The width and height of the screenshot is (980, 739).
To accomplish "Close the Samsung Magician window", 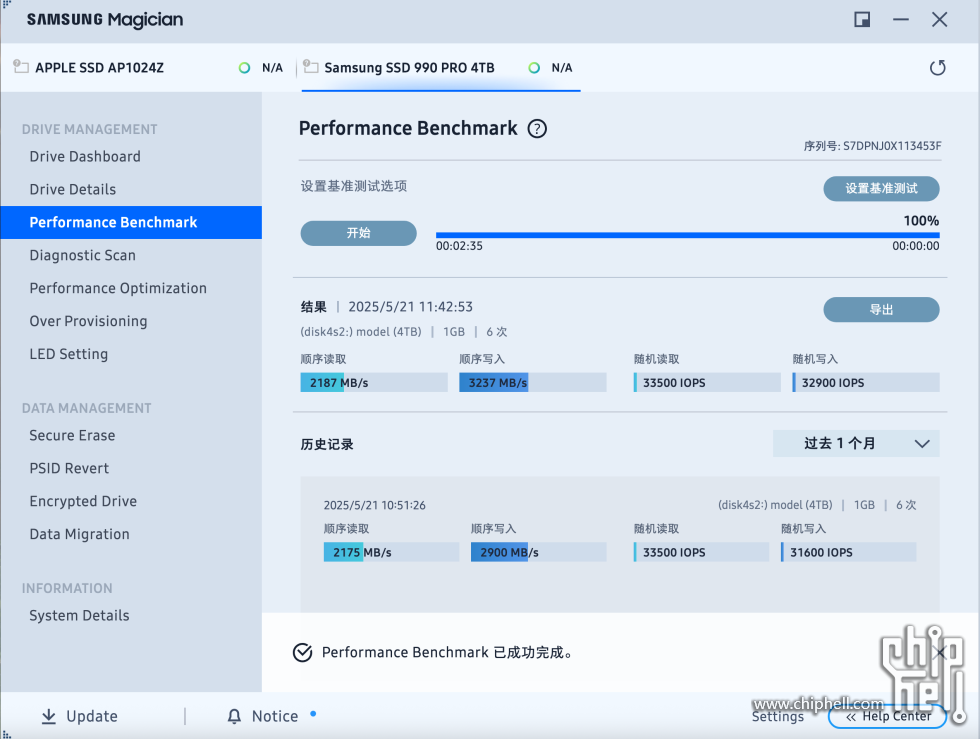I will 939,19.
